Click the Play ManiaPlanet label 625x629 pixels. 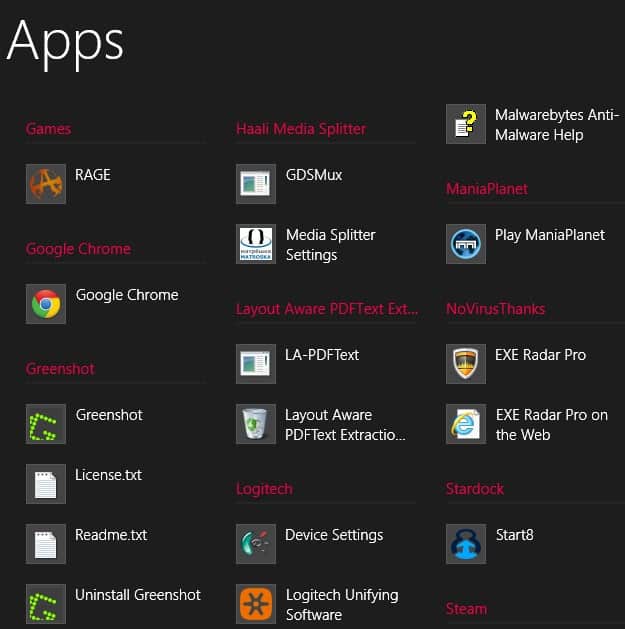click(x=550, y=235)
